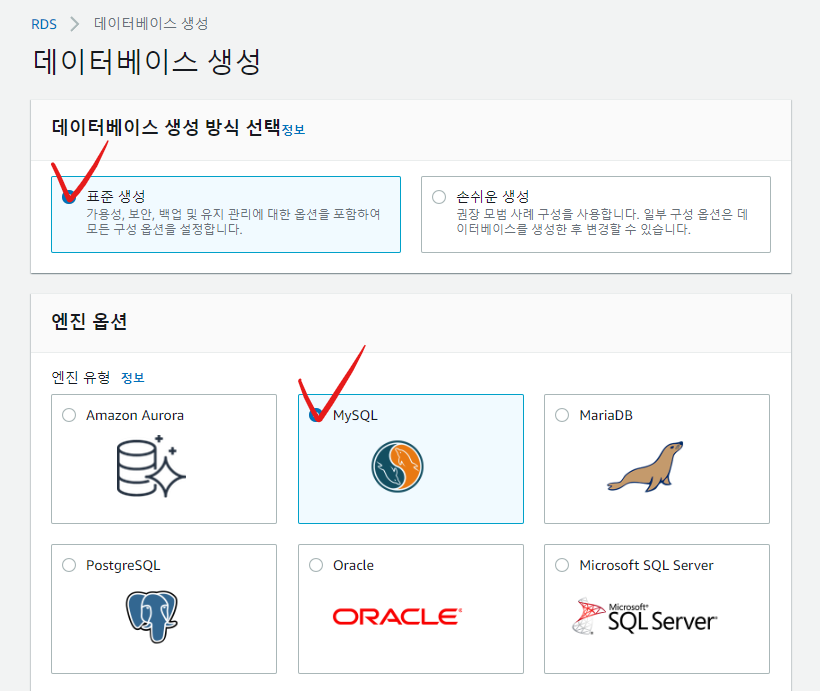The width and height of the screenshot is (820, 691).
Task: Select the 손쉬운 생성 radio button
Action: [x=439, y=197]
